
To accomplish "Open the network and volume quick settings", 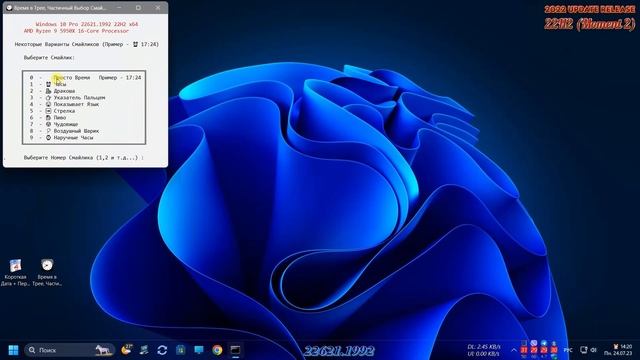I will [589, 350].
